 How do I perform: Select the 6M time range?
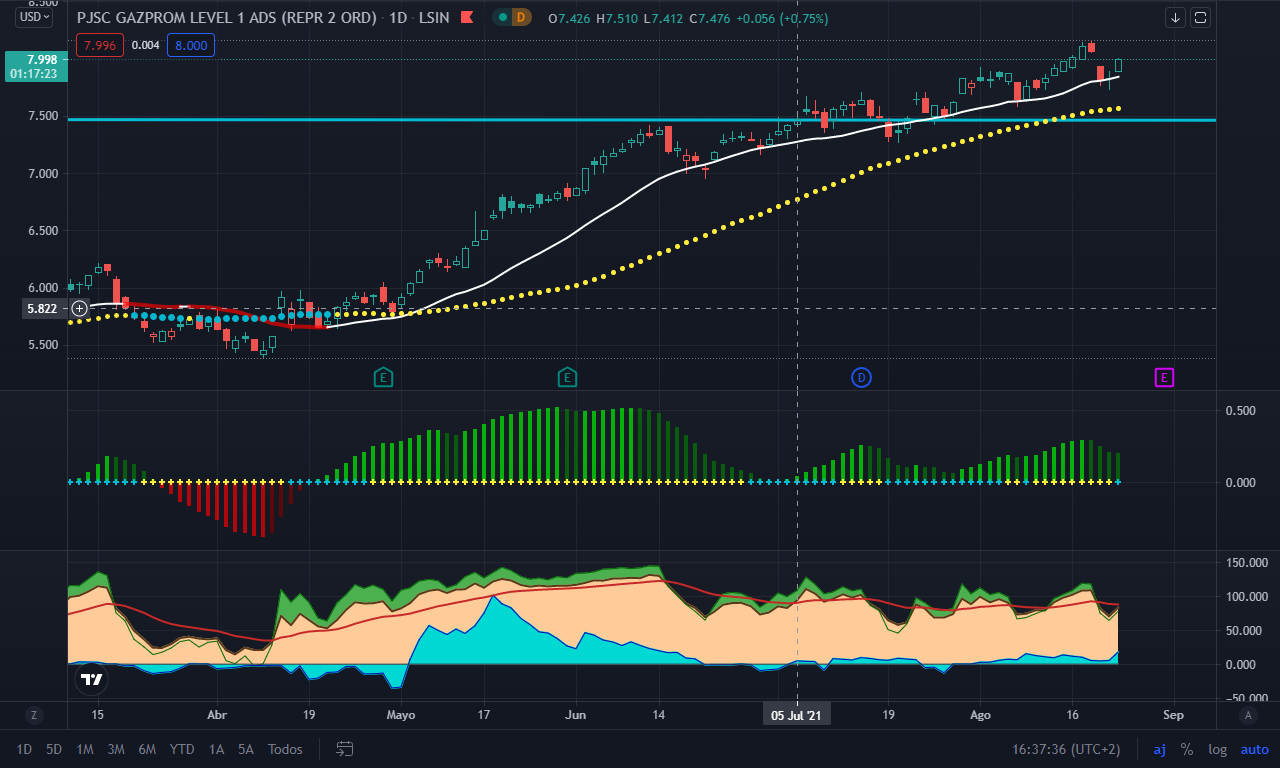pos(147,749)
